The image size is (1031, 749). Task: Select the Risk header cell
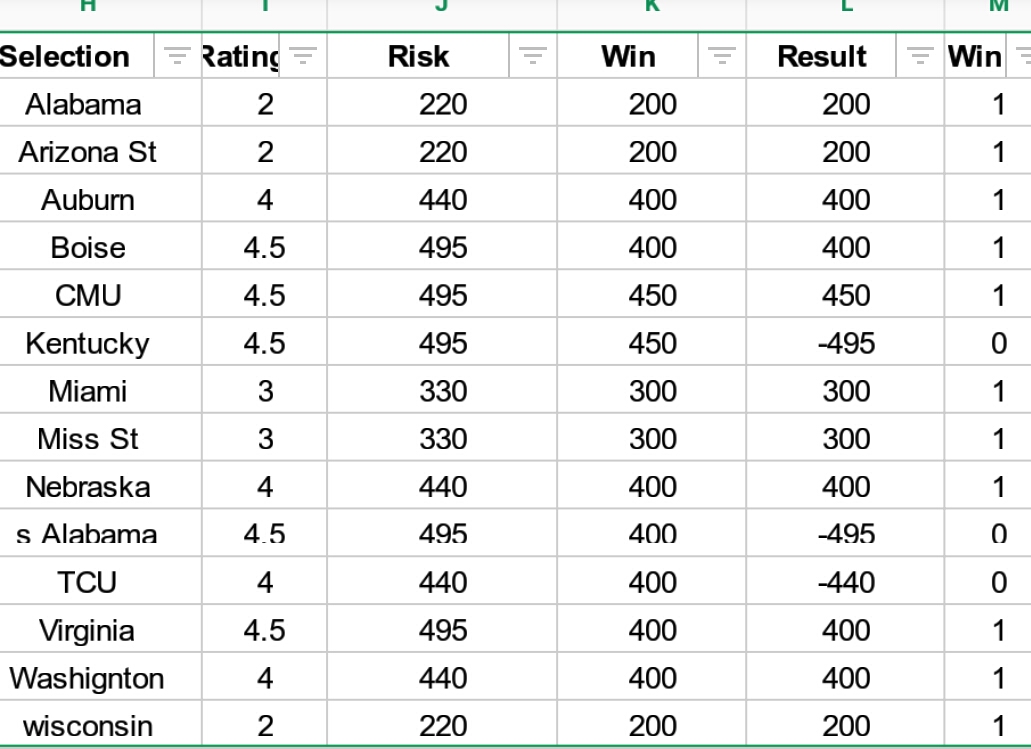pyautogui.click(x=418, y=56)
